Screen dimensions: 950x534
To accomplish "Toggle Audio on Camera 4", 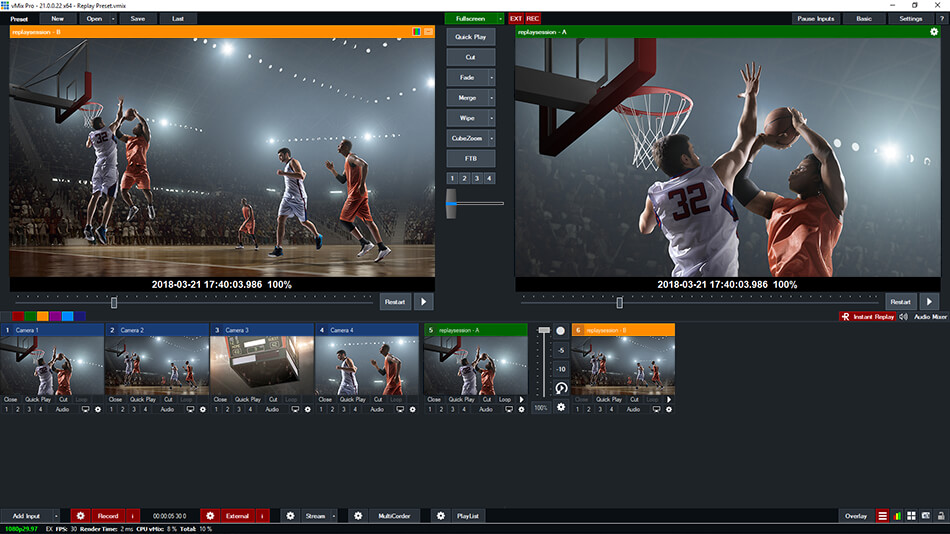I will [x=377, y=410].
